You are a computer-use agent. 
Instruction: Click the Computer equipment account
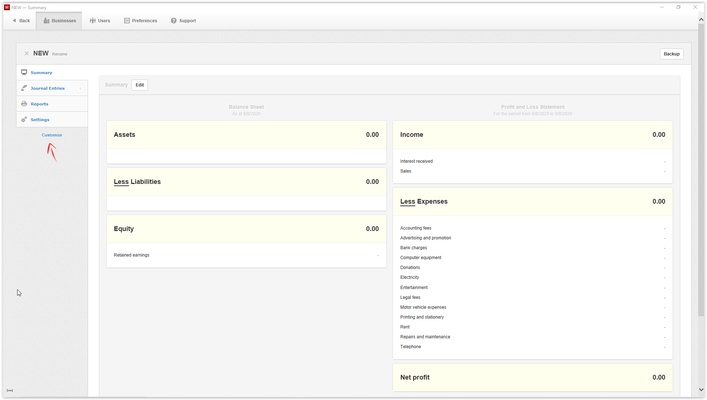421,258
